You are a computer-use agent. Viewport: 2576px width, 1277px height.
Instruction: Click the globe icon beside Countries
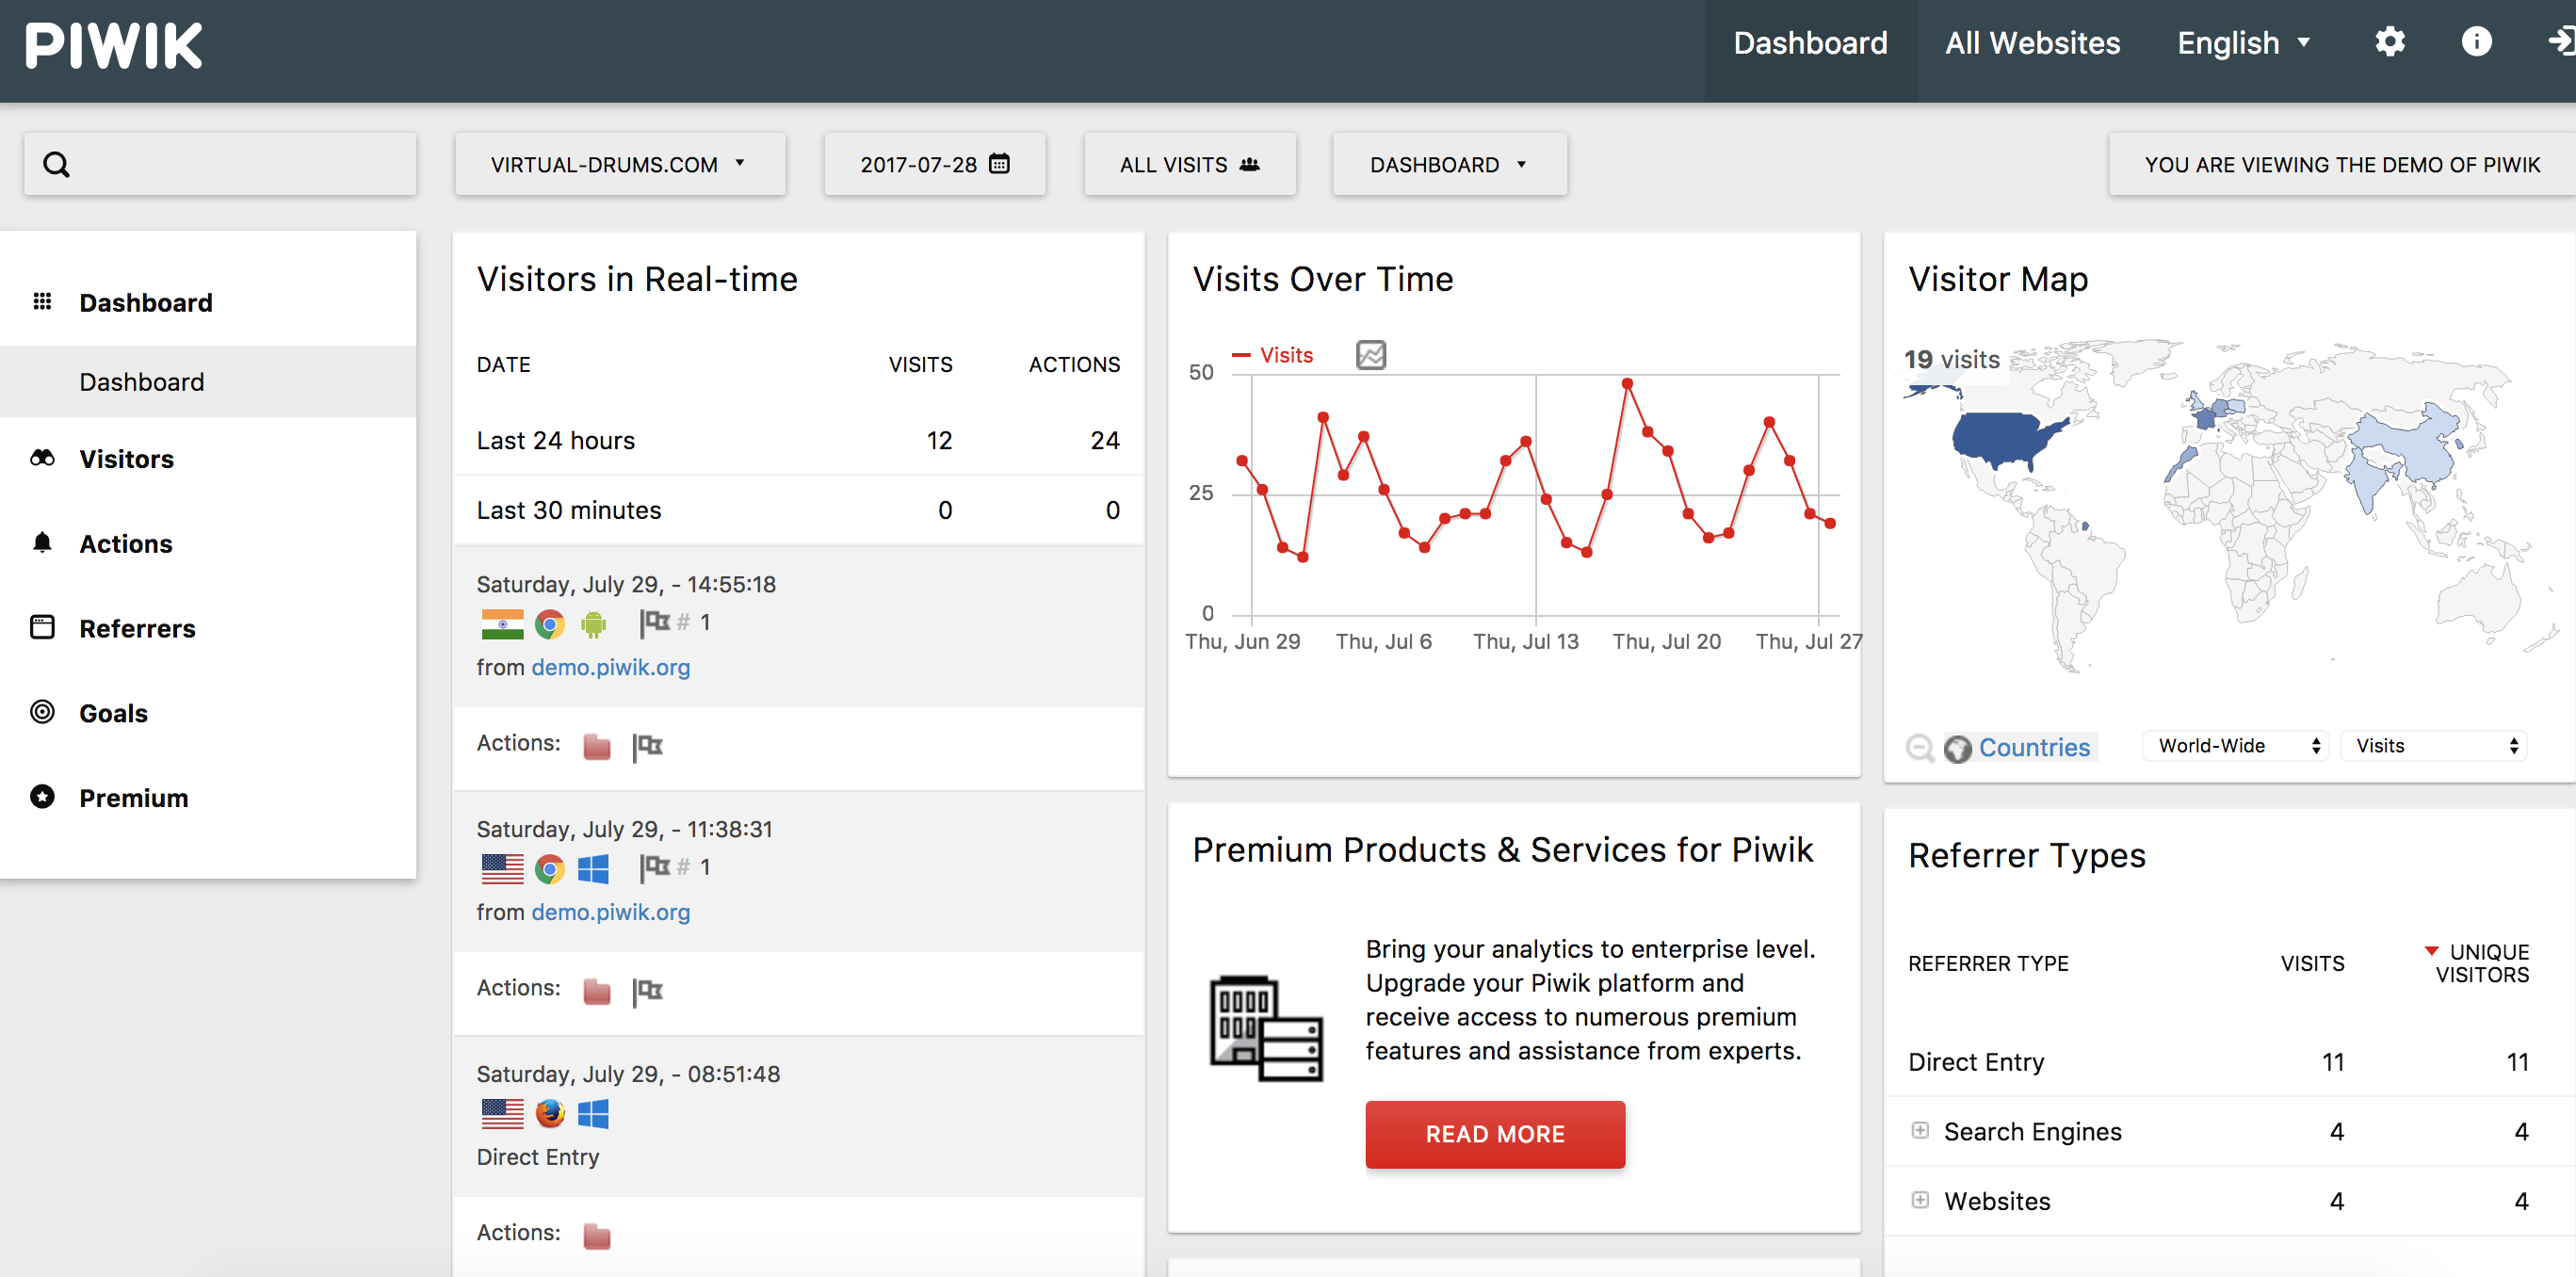[1958, 748]
